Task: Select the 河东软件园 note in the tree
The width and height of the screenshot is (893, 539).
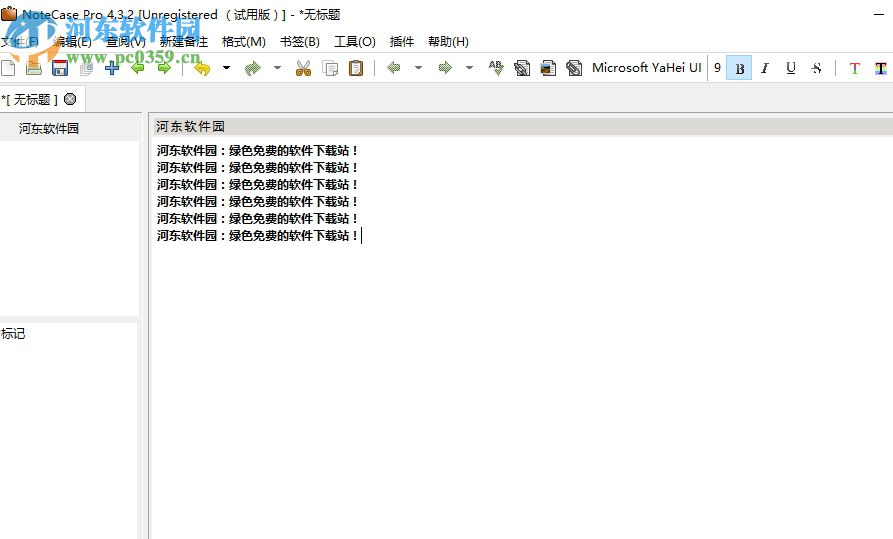Action: click(48, 128)
